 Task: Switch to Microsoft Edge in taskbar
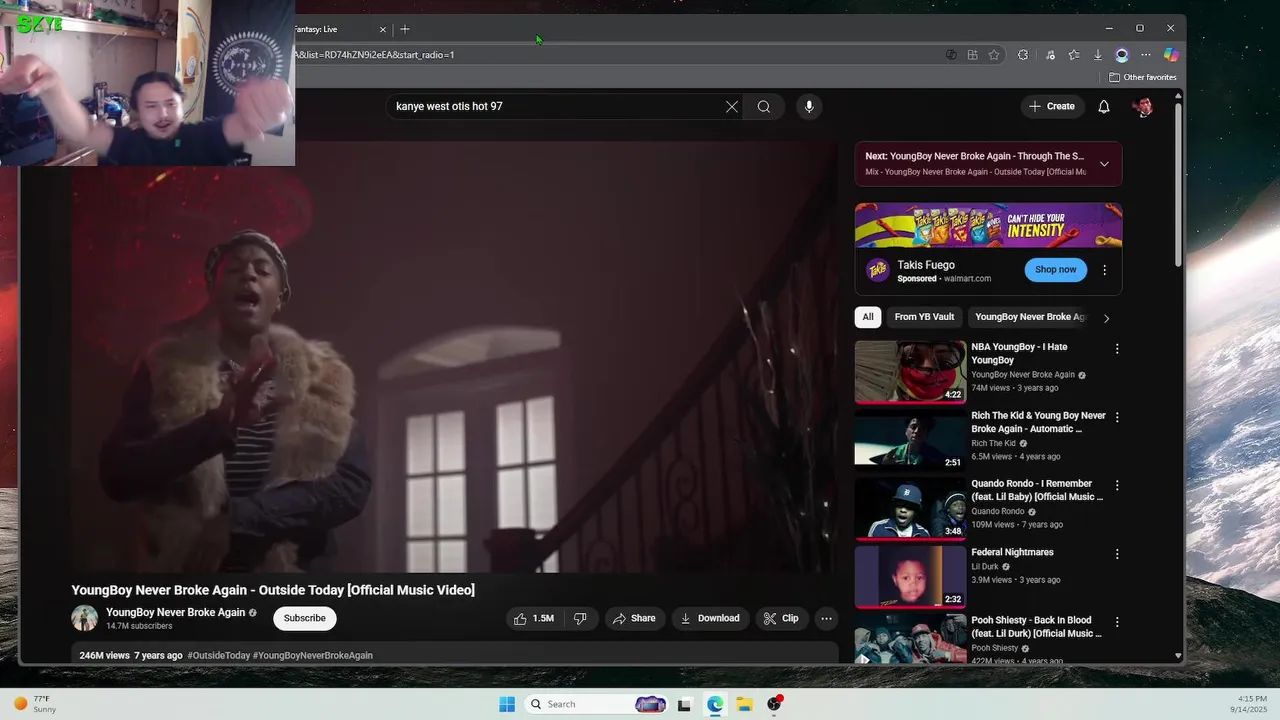(715, 704)
